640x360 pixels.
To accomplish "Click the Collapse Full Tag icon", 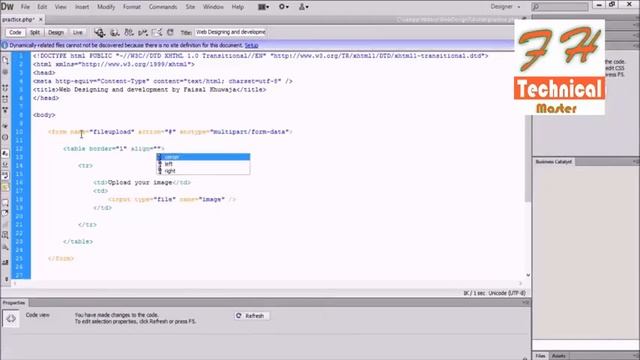I will (x=5, y=88).
